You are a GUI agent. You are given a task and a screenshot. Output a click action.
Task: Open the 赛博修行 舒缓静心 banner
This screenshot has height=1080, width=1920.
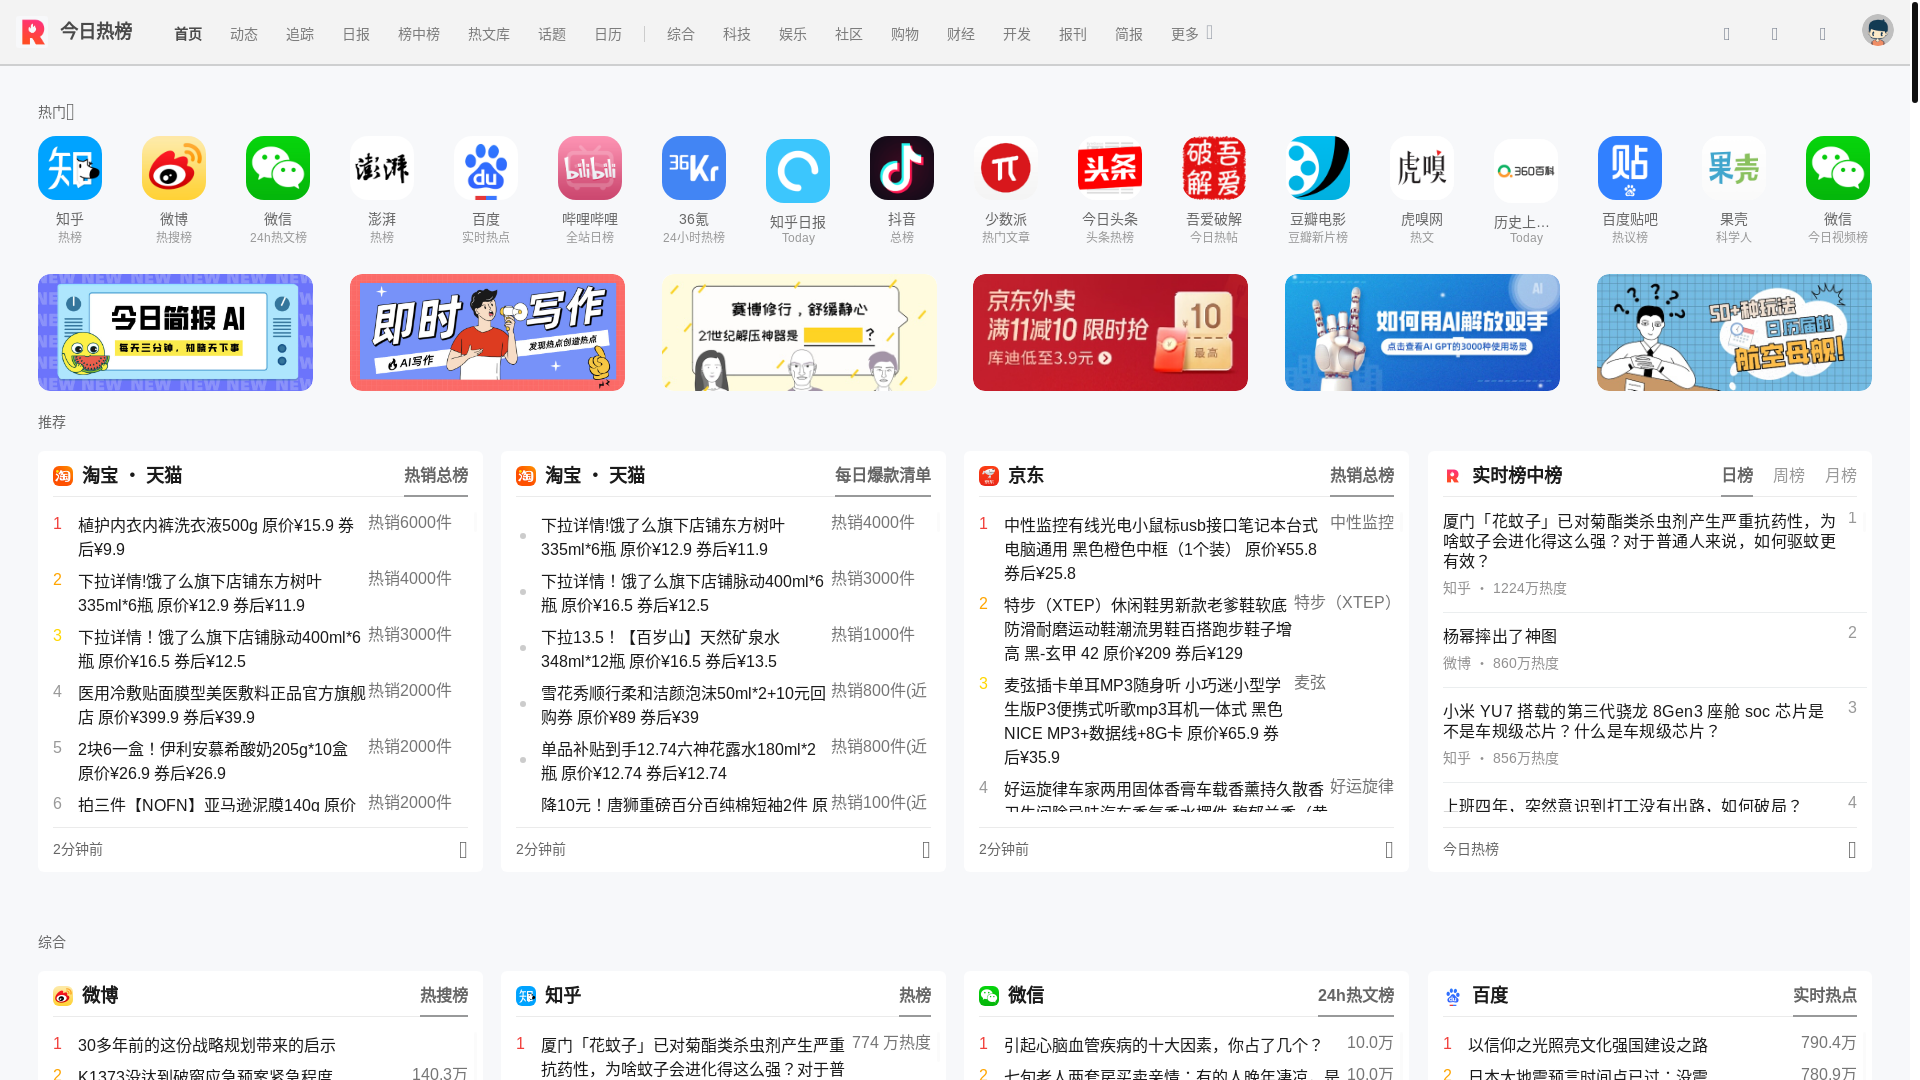click(x=799, y=332)
